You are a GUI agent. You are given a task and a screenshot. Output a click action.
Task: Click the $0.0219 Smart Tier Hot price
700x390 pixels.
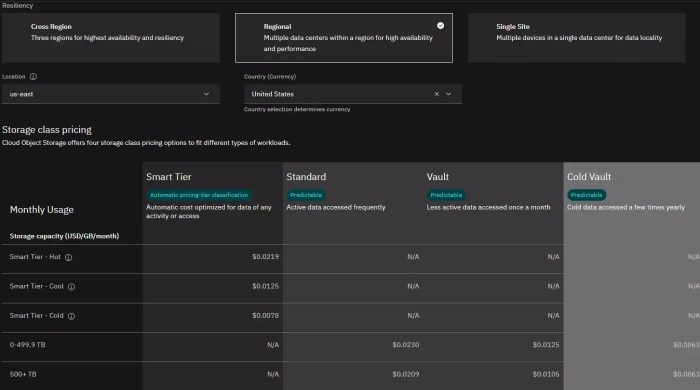265,257
